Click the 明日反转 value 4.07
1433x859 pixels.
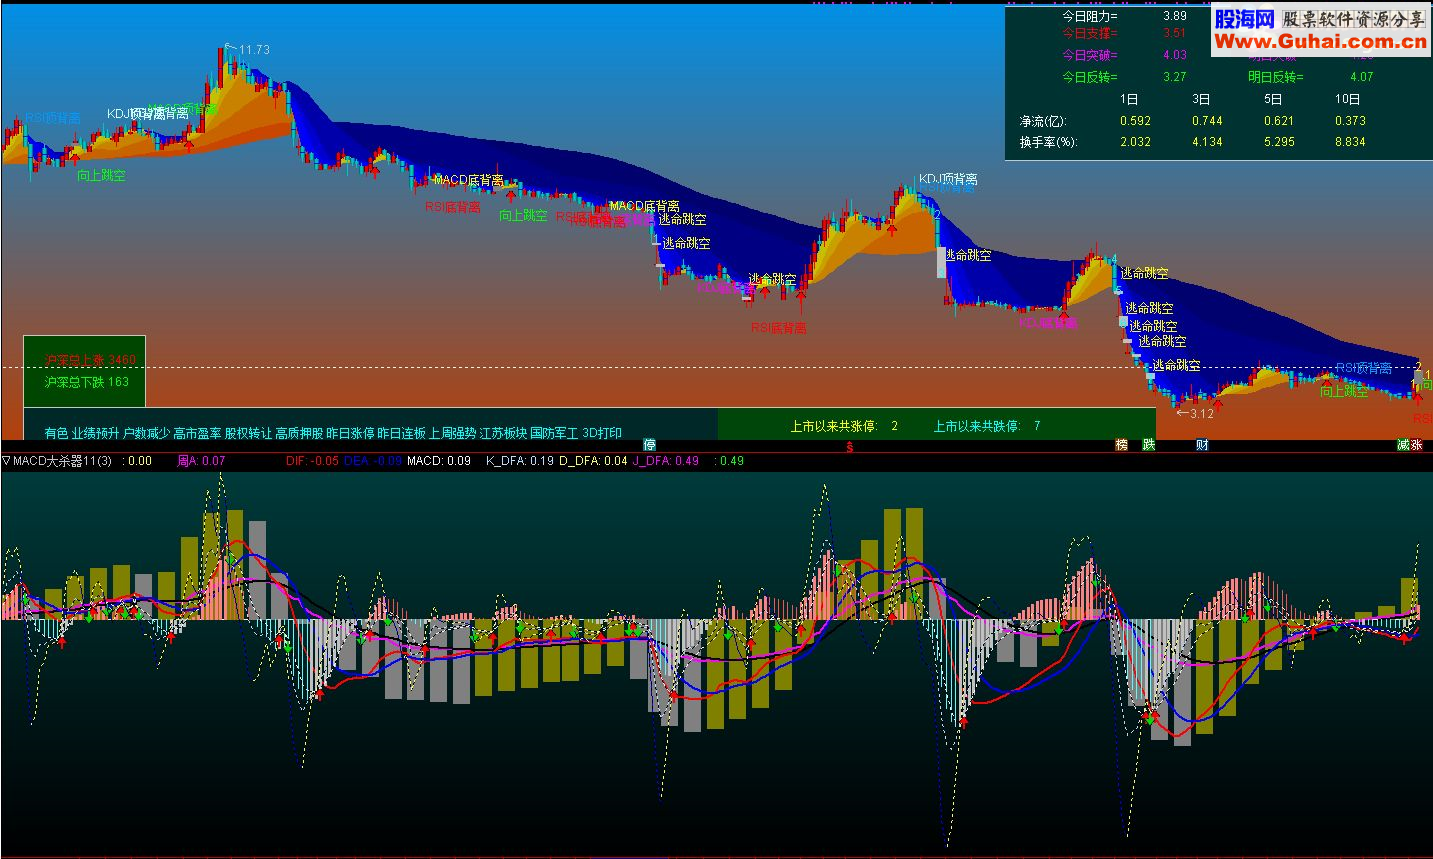click(1361, 77)
